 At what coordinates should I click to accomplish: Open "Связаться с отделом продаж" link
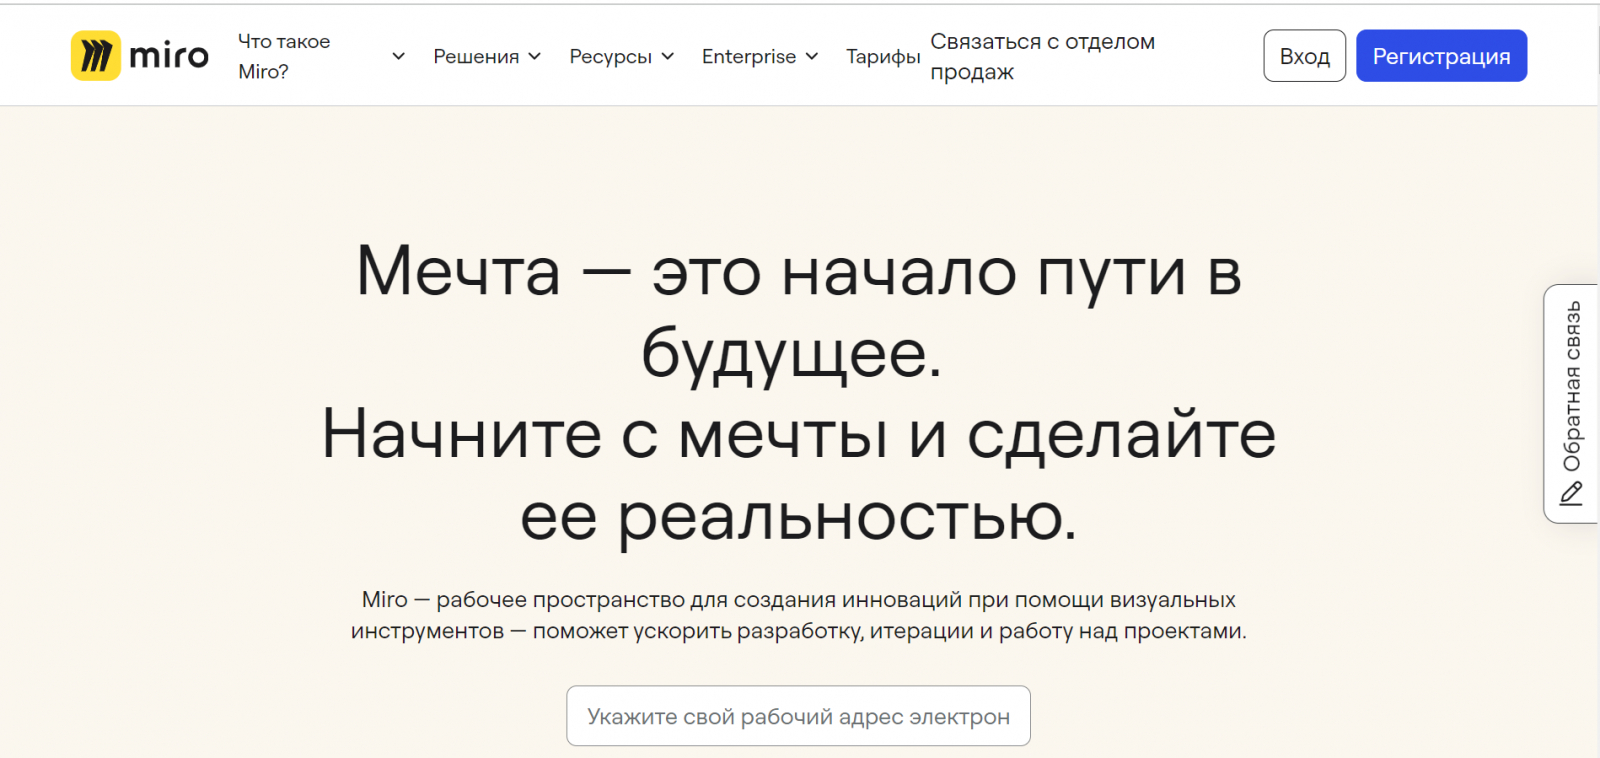[1043, 56]
